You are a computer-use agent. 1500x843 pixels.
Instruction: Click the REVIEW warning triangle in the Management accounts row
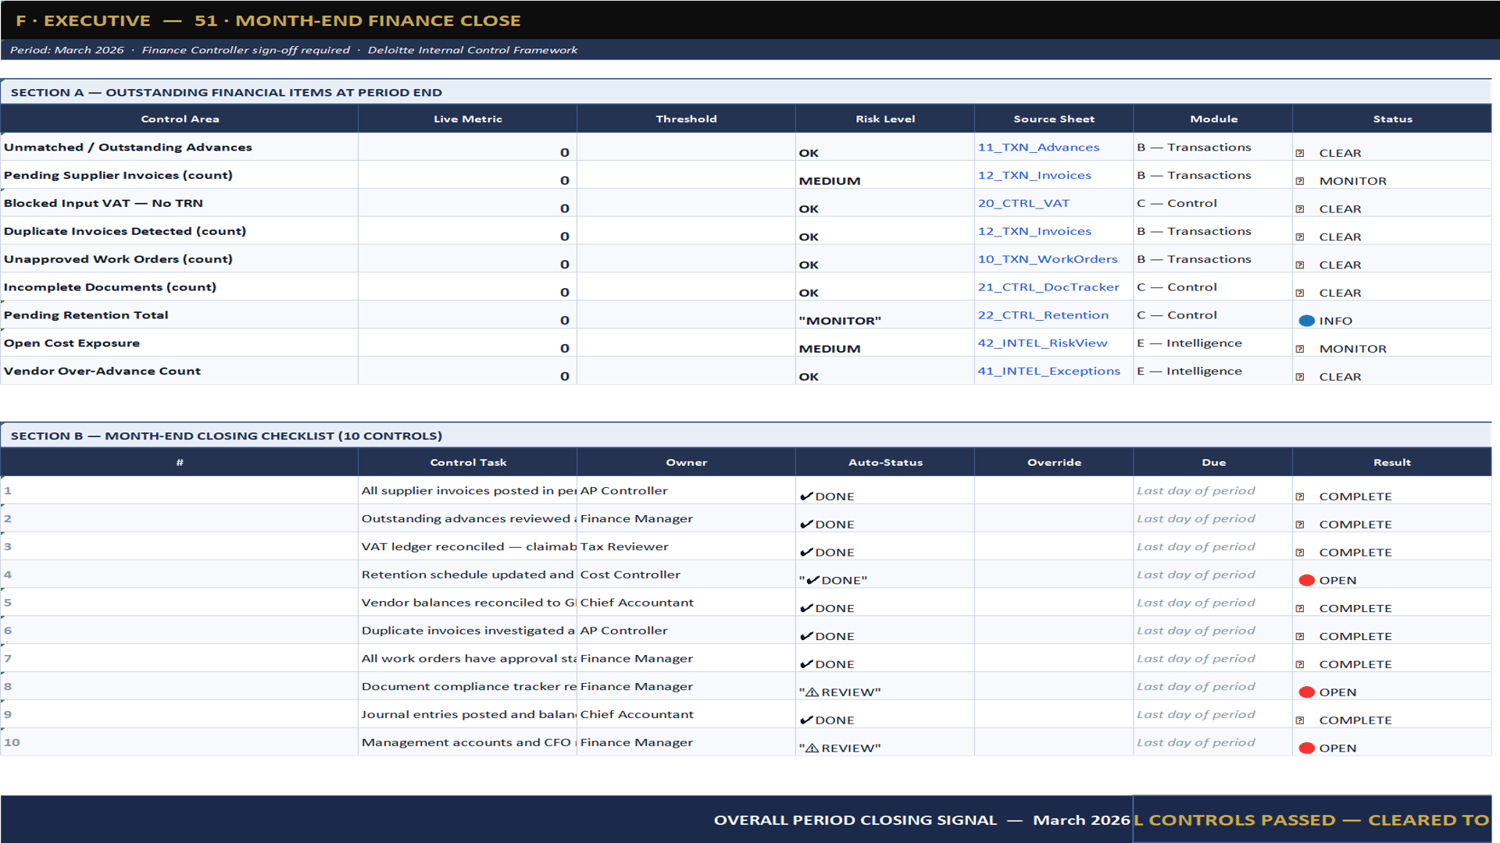(x=812, y=748)
